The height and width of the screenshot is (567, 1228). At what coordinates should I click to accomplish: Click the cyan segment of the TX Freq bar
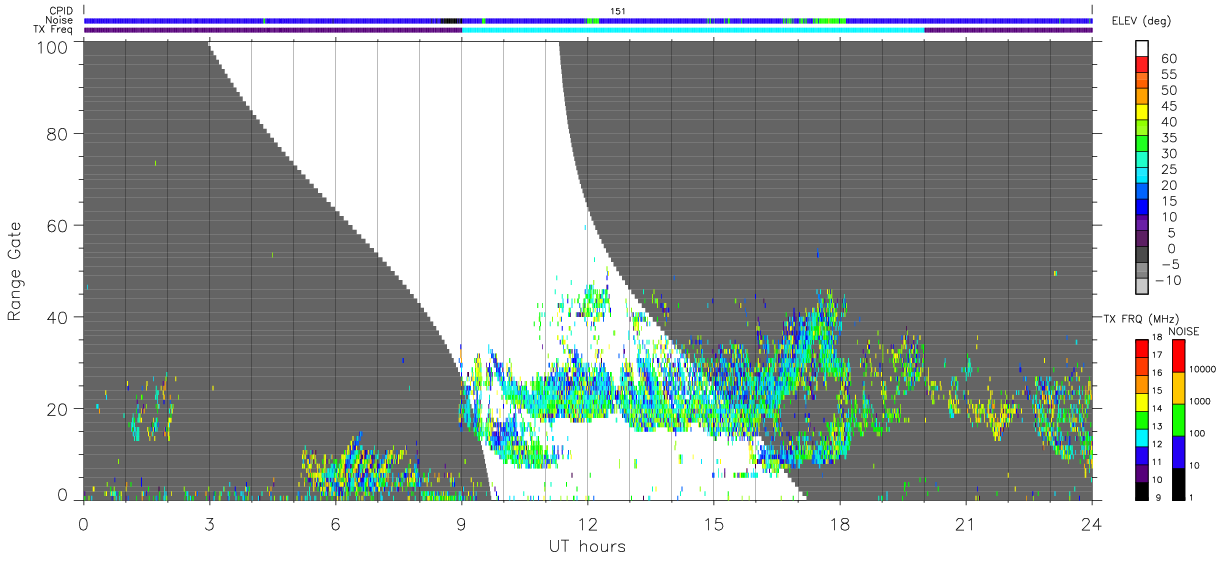pos(692,30)
